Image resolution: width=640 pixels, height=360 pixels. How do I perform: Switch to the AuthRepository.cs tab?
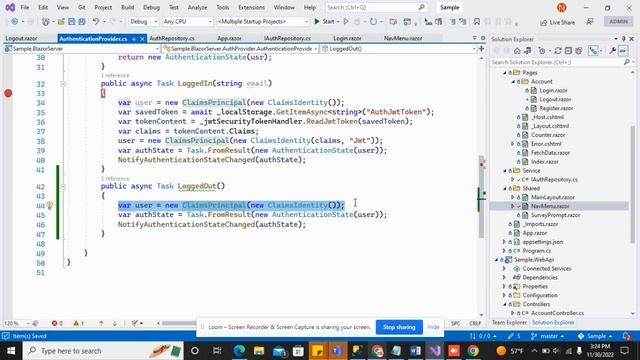click(x=172, y=38)
